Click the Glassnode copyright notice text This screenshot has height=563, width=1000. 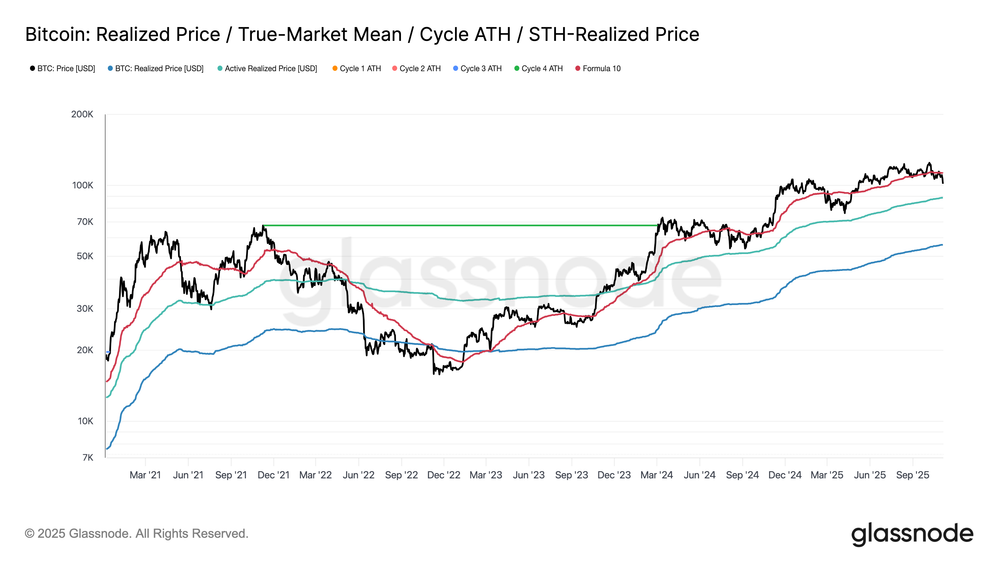(x=136, y=534)
